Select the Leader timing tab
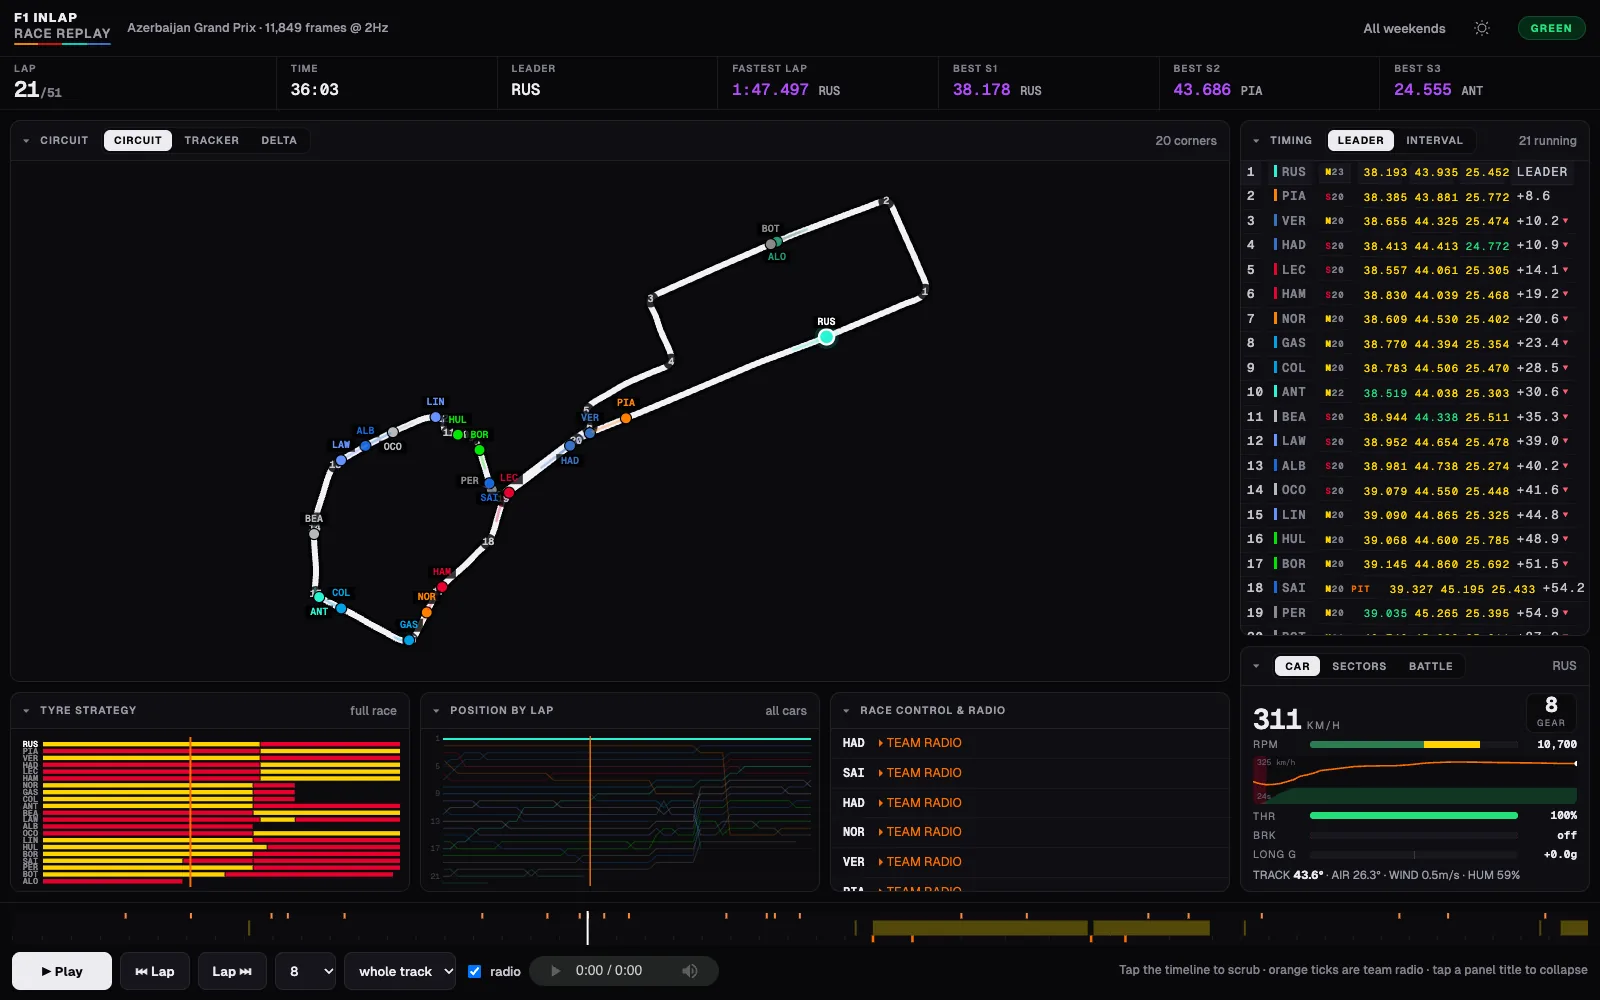 [1361, 141]
